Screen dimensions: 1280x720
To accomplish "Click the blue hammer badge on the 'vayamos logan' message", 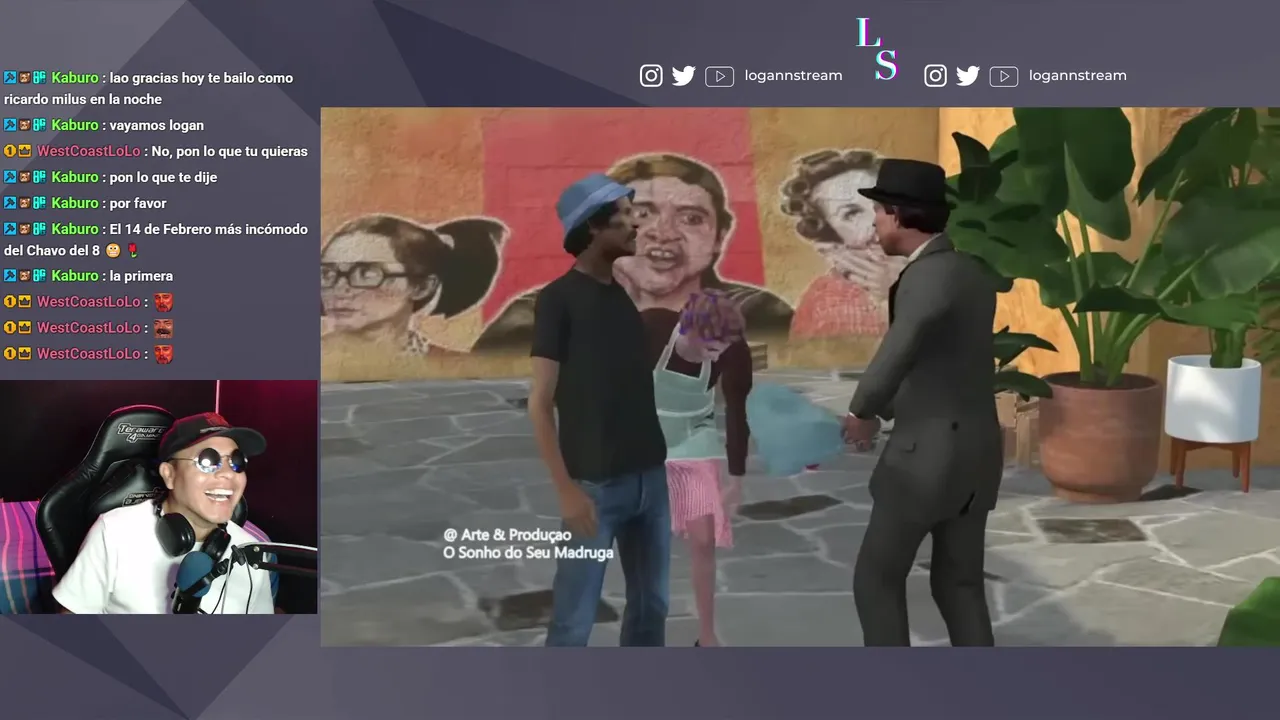I will (10, 125).
